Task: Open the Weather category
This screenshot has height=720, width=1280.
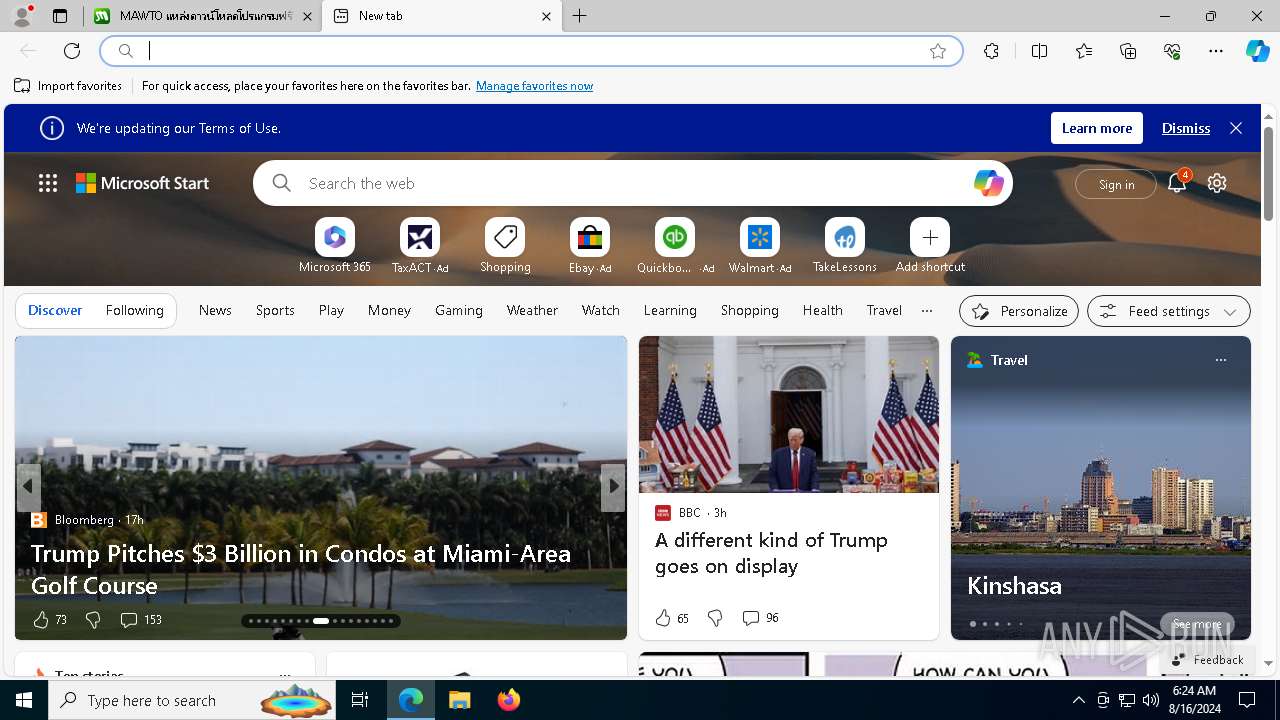Action: 532,310
